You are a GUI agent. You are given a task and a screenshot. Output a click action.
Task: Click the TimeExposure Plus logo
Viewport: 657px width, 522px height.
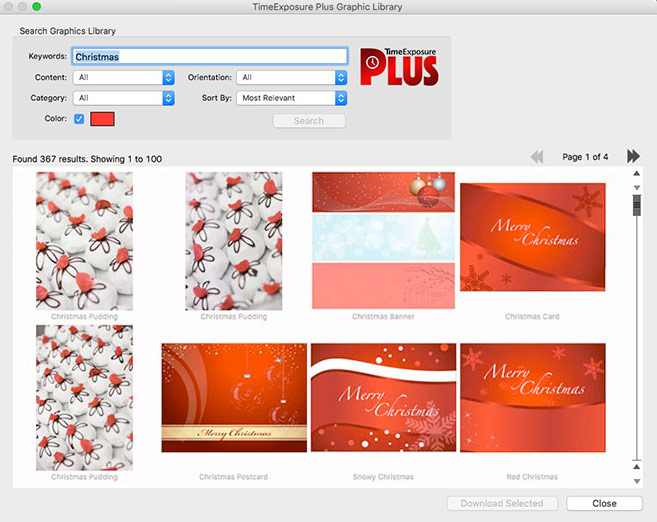pyautogui.click(x=400, y=67)
